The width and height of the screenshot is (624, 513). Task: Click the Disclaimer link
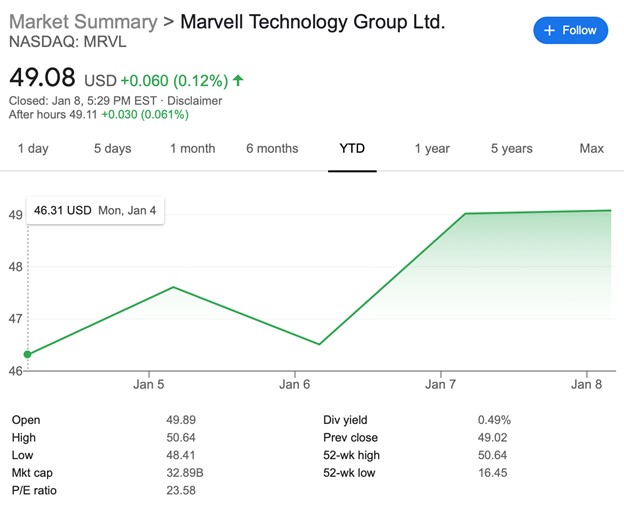pyautogui.click(x=195, y=100)
